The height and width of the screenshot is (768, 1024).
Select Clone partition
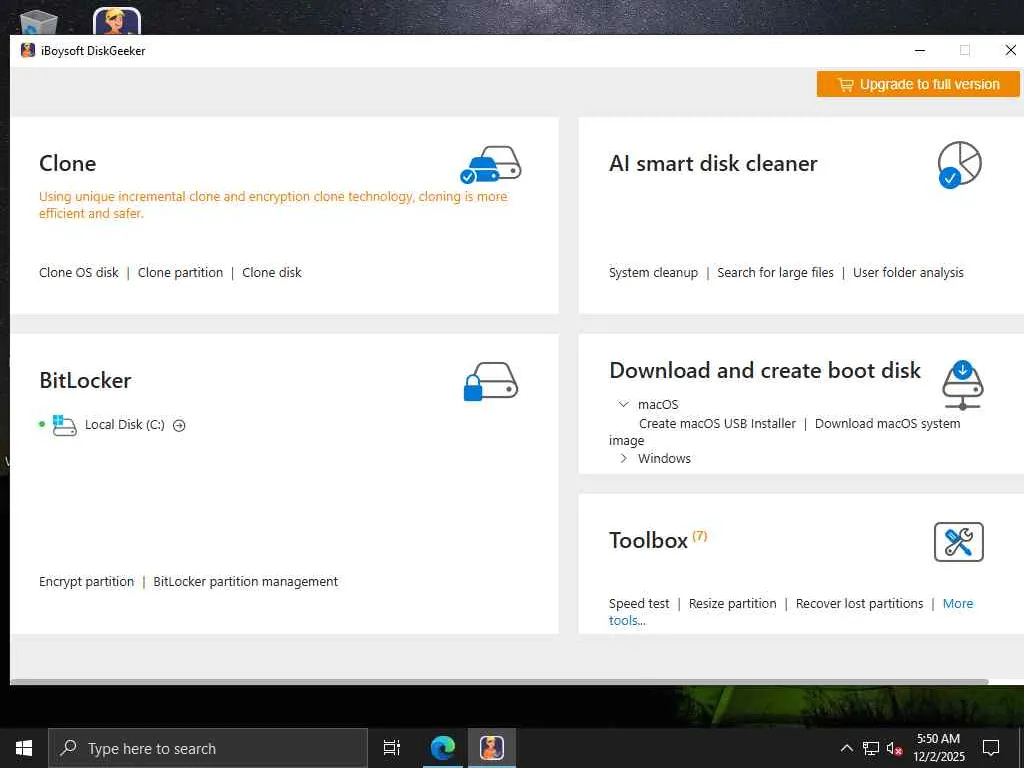tap(180, 272)
